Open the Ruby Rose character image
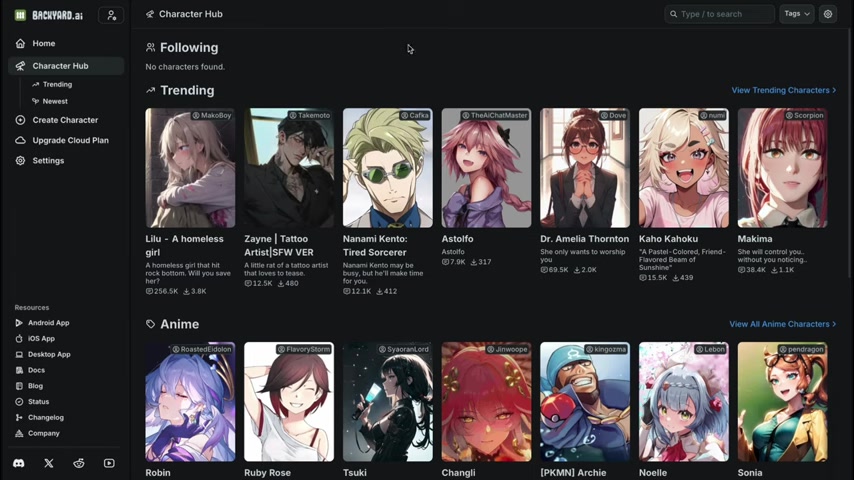 point(289,402)
